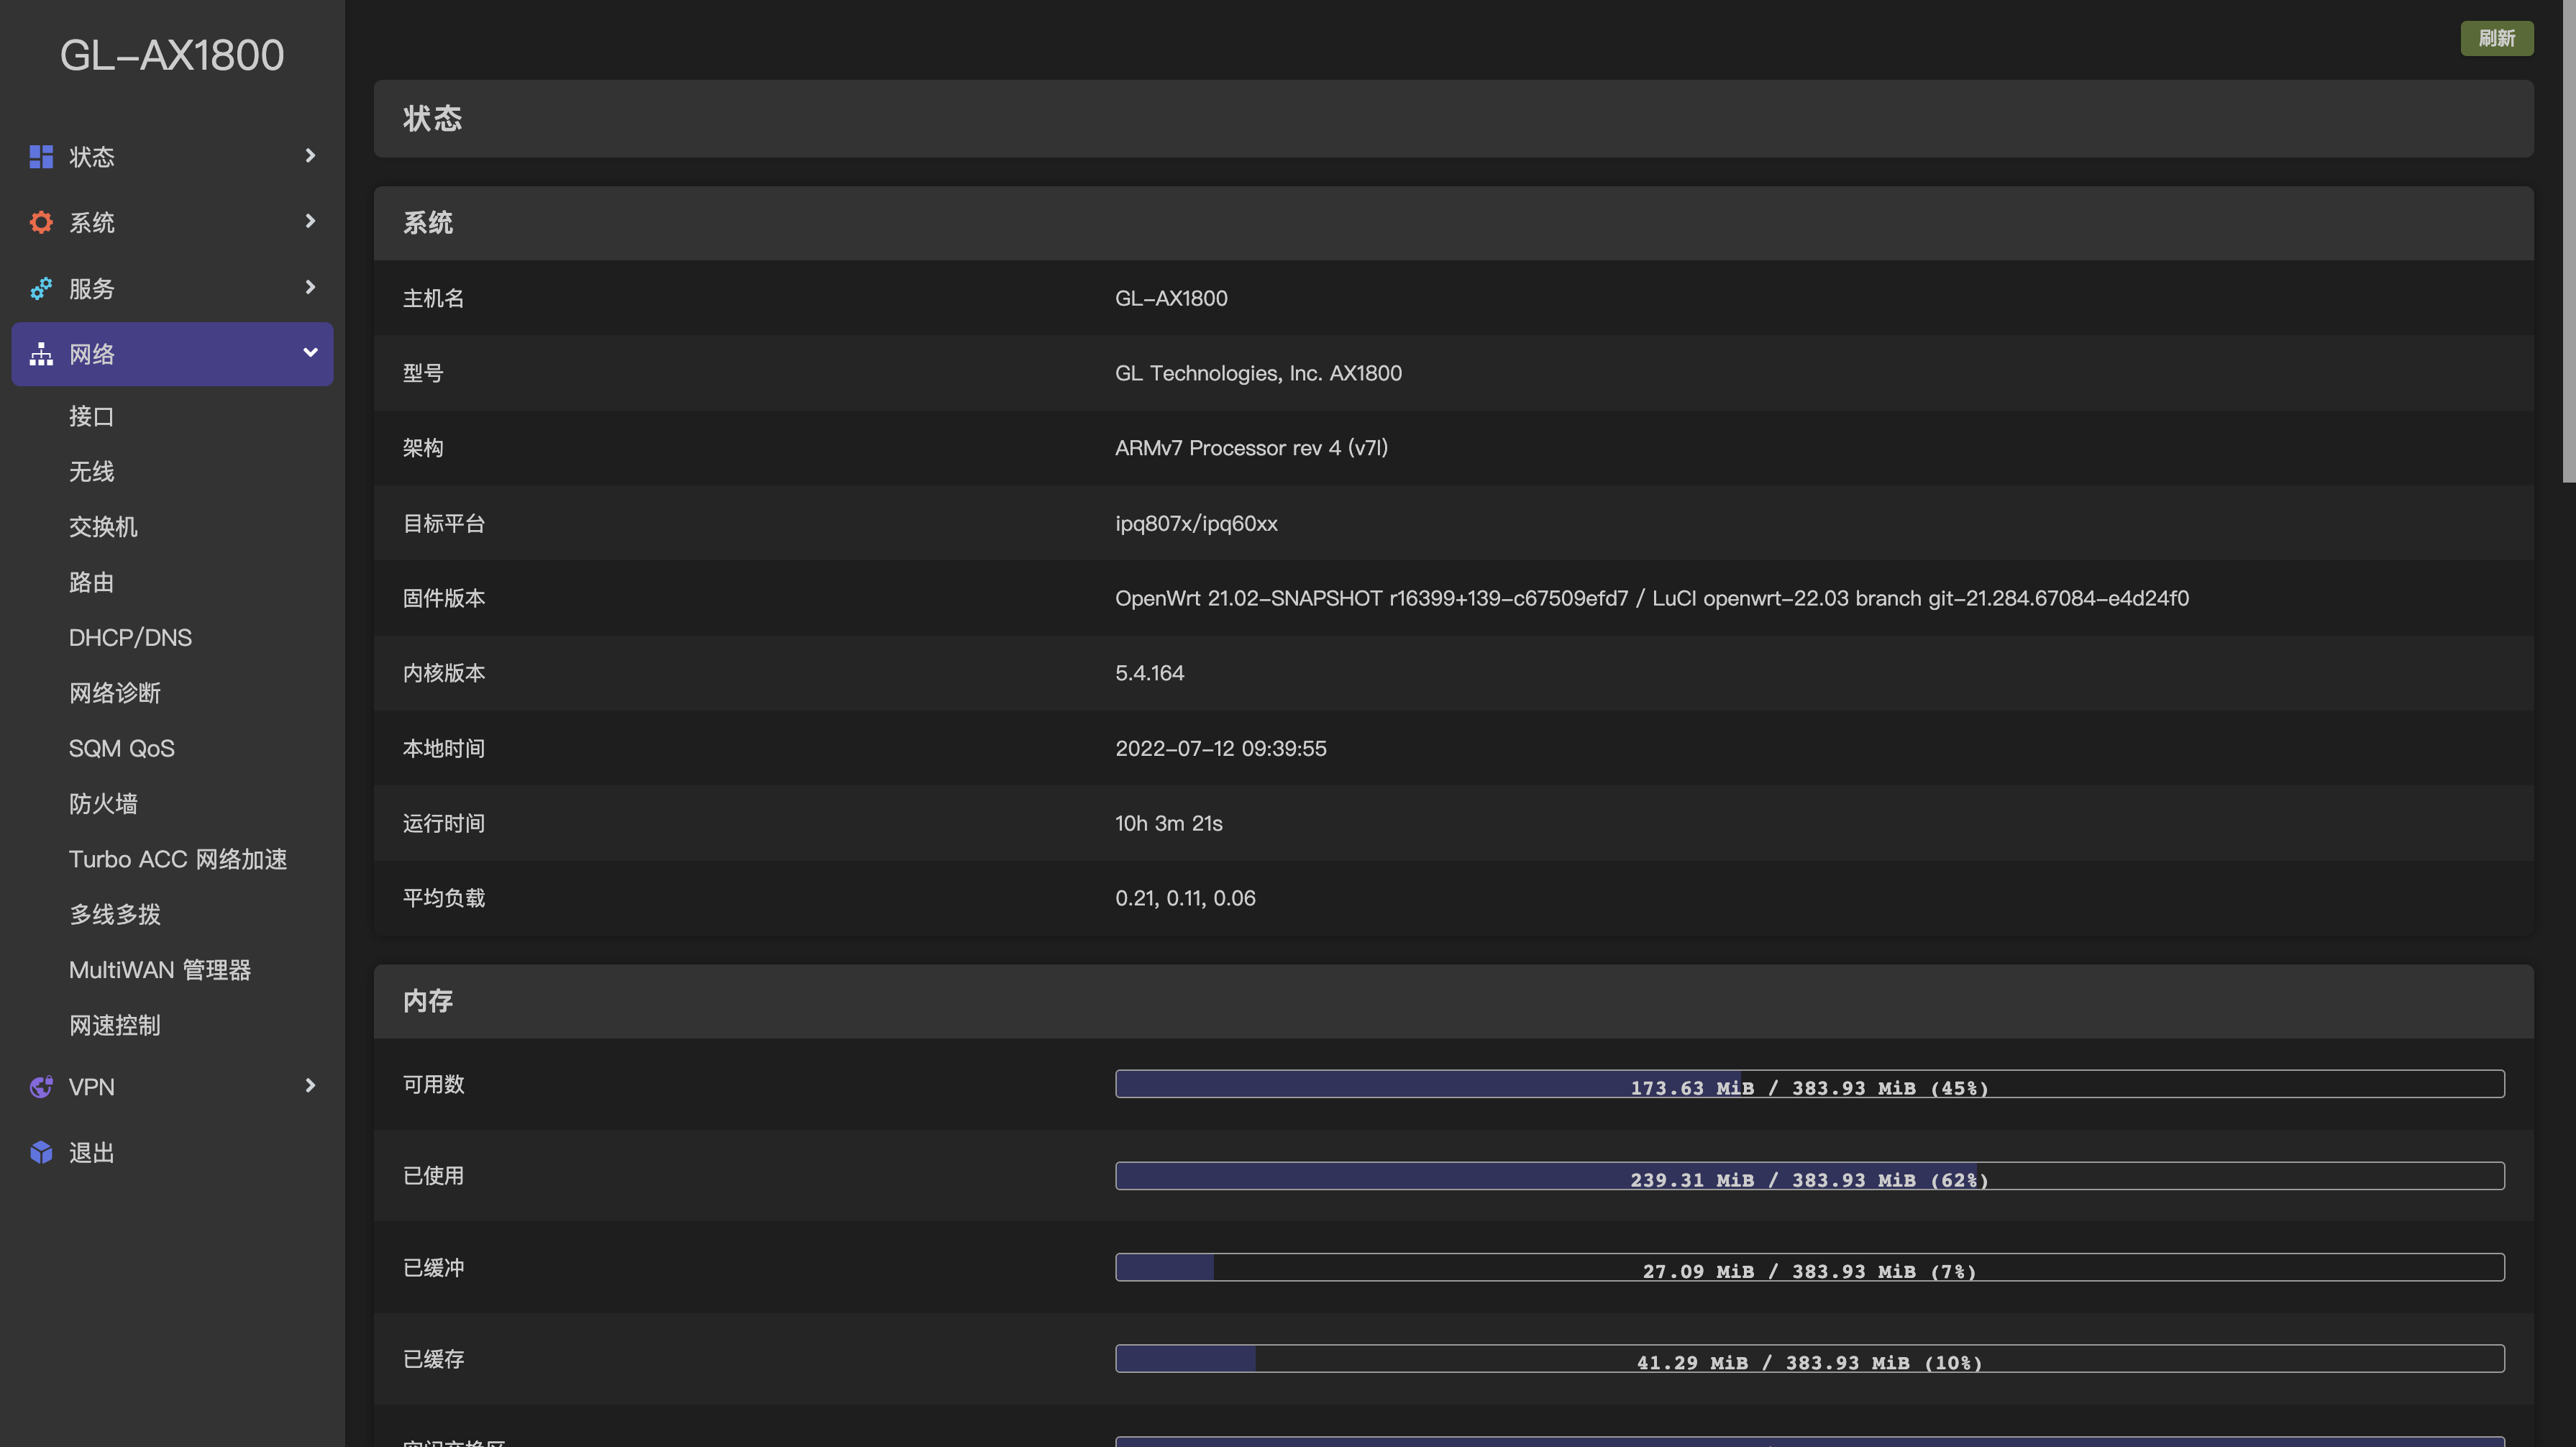The width and height of the screenshot is (2576, 1447).
Task: Select Turbo ACC 网络加速 entry
Action: [178, 859]
